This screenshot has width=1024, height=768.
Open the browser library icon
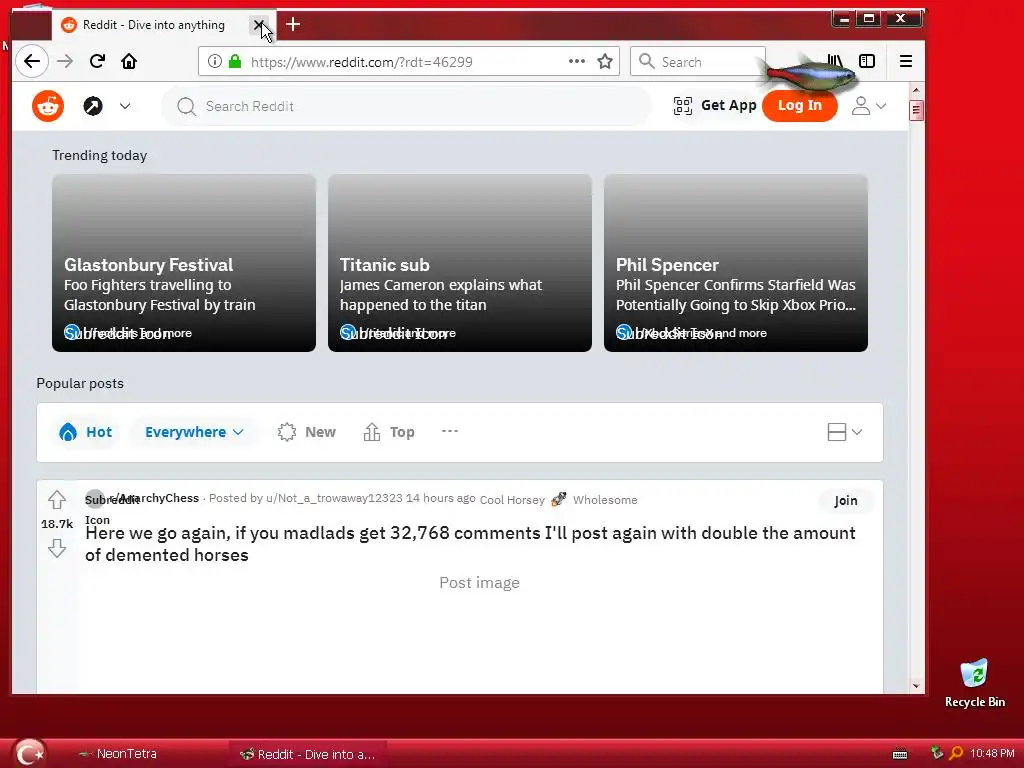(x=835, y=61)
